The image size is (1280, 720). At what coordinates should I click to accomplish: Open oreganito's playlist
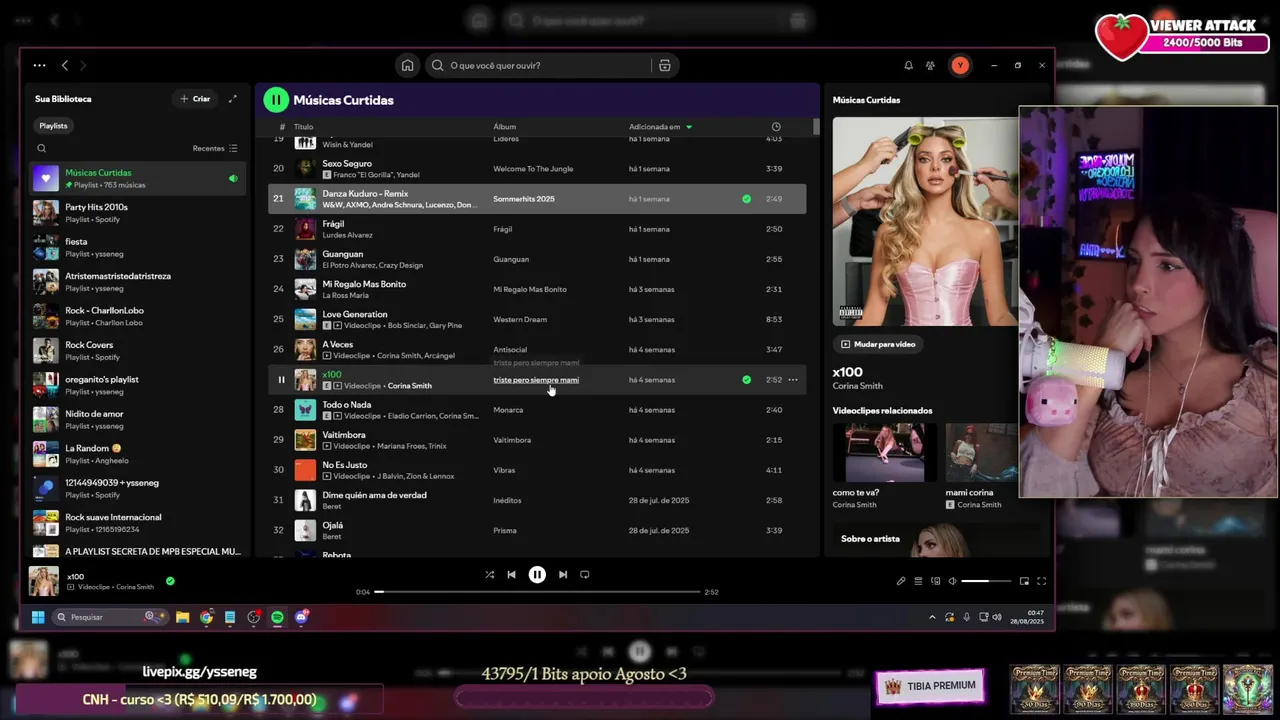pyautogui.click(x=137, y=385)
